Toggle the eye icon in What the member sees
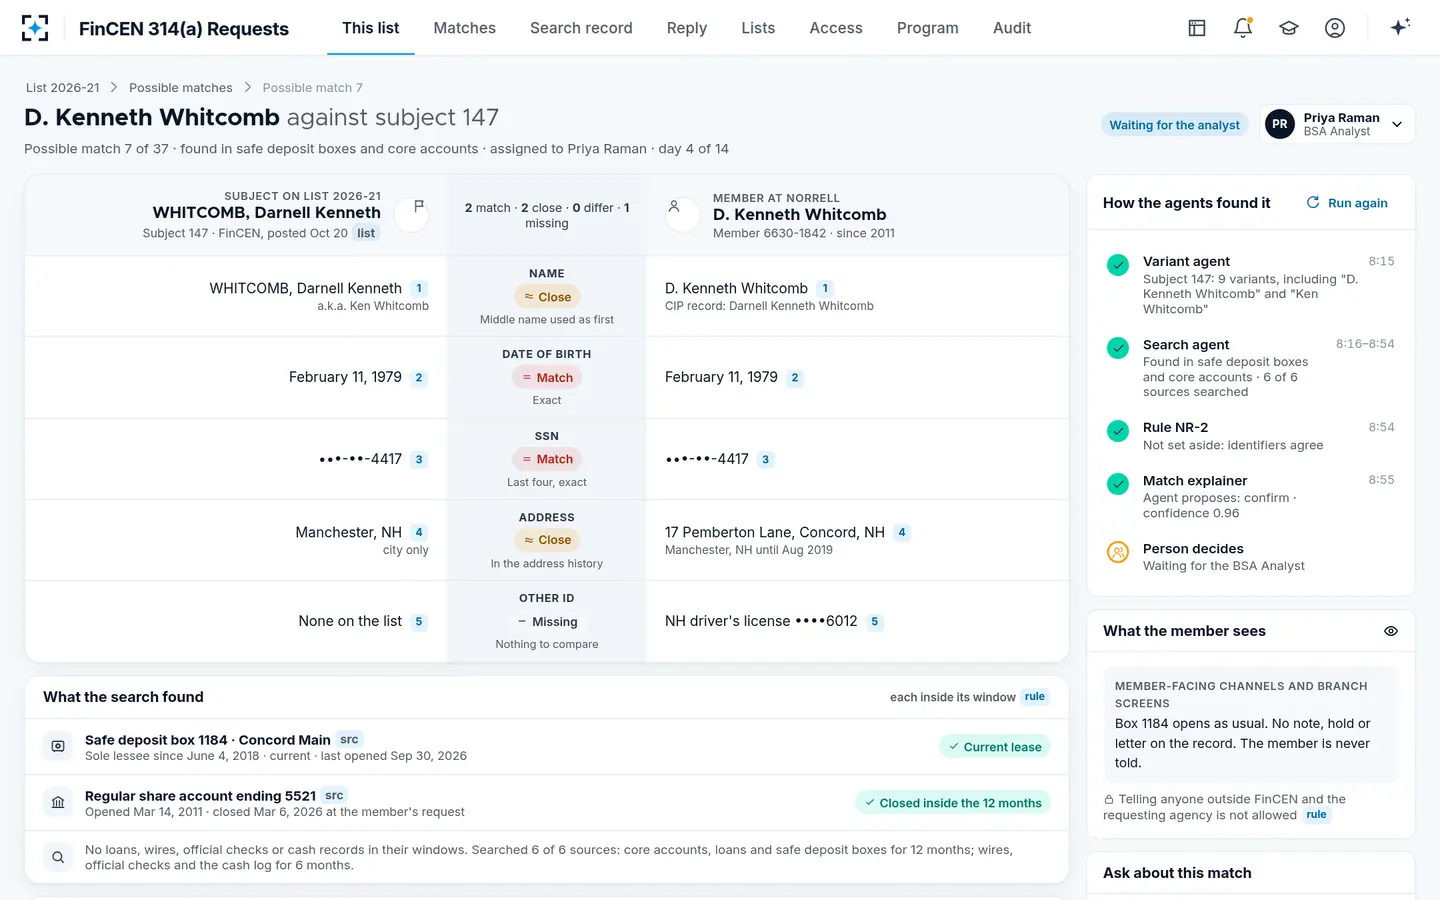The image size is (1440, 900). pos(1390,631)
